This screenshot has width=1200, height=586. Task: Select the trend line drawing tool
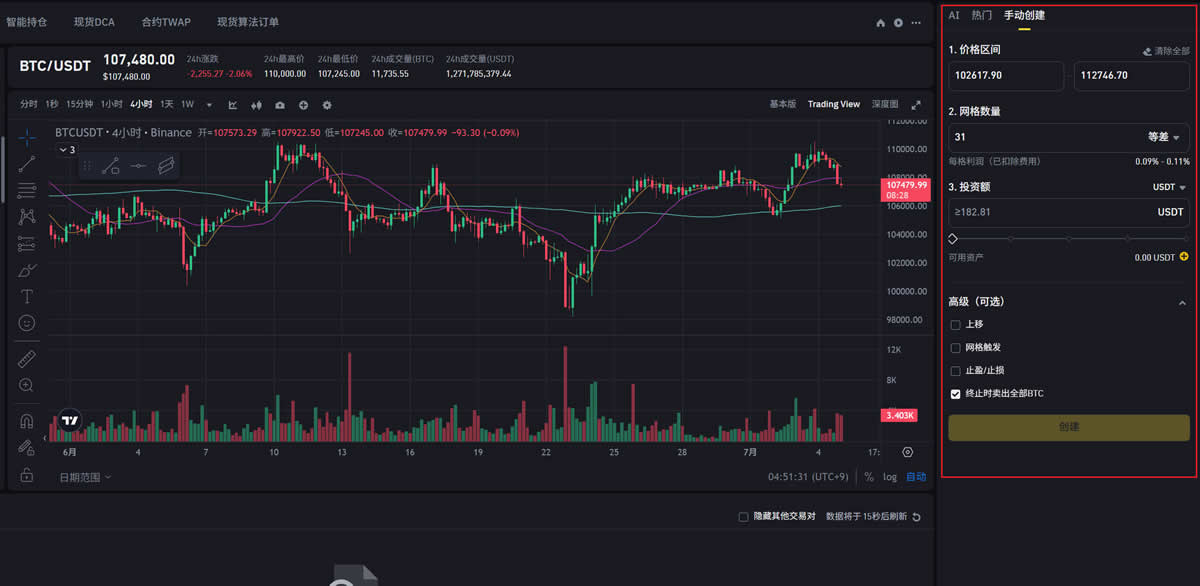point(27,162)
